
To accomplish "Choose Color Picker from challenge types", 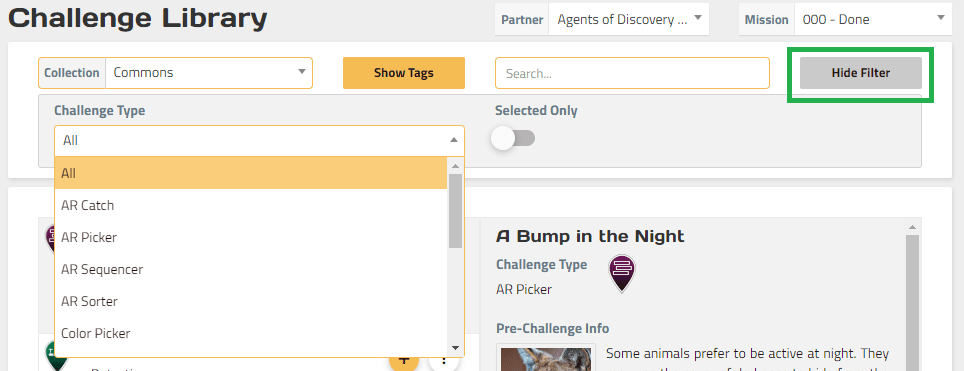I will 251,333.
